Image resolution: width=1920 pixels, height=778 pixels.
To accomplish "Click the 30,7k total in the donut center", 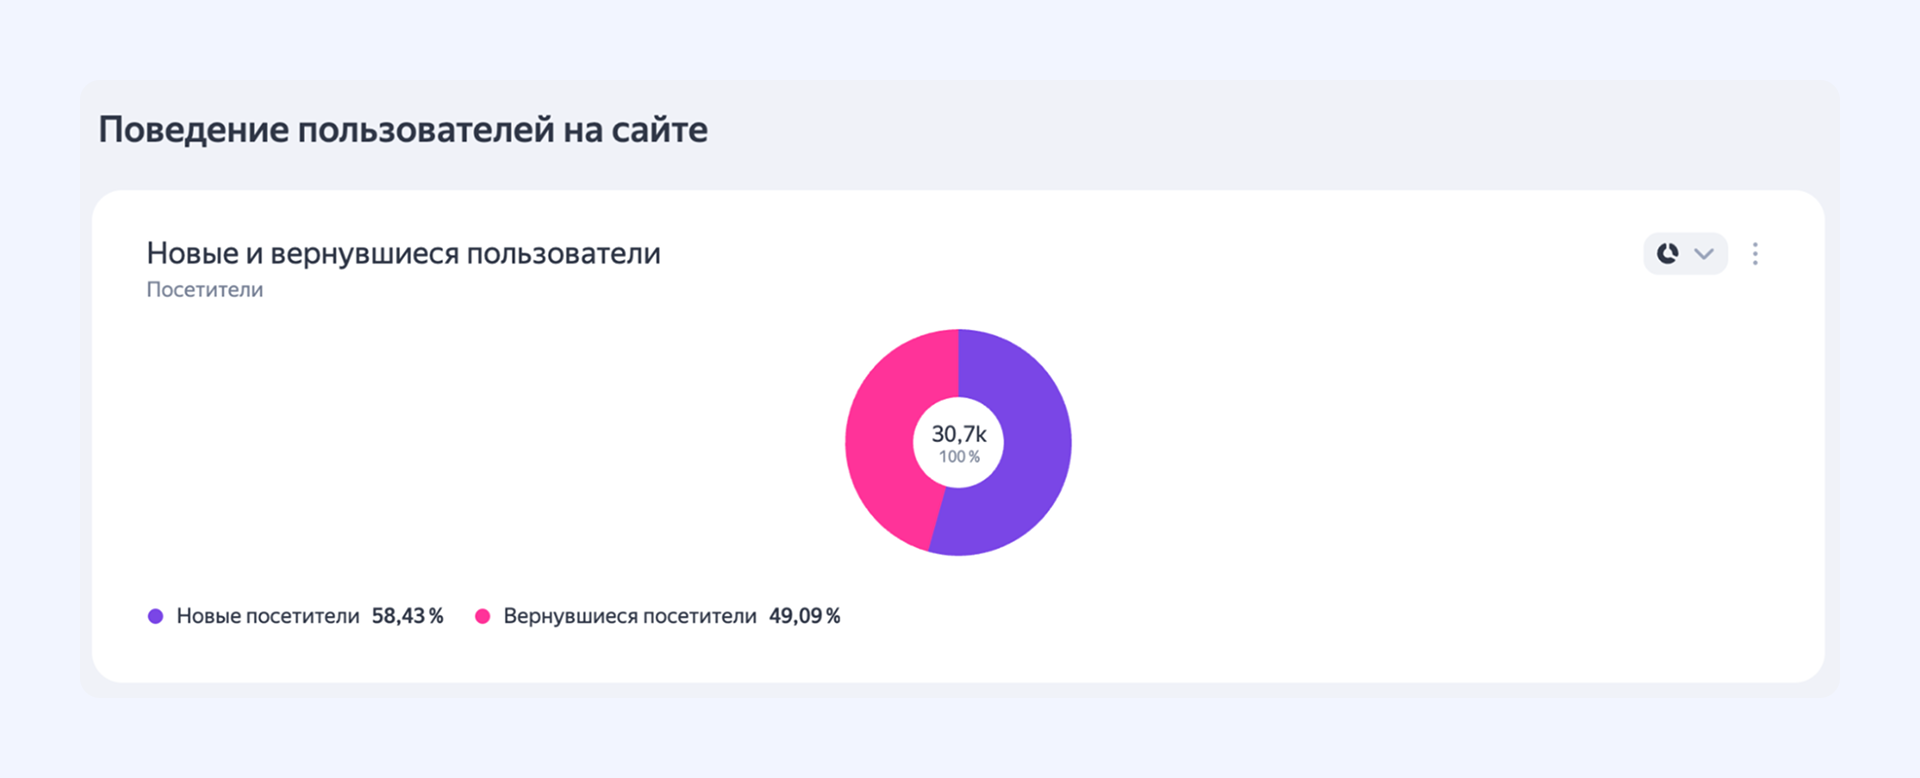I will coord(959,434).
